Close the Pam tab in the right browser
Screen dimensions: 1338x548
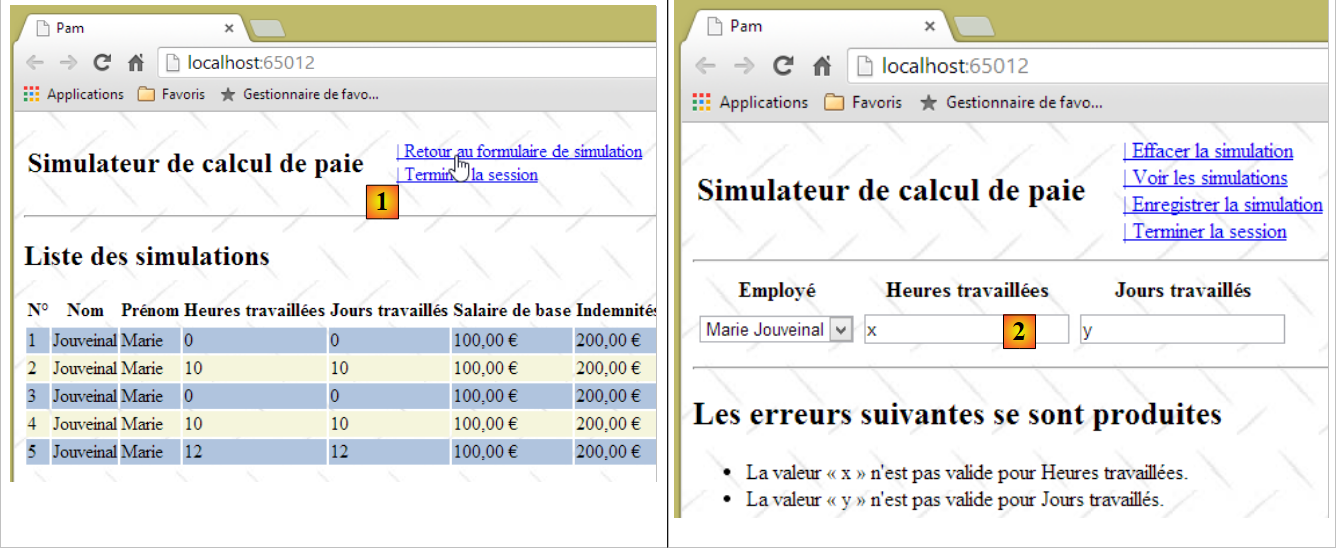click(x=930, y=27)
